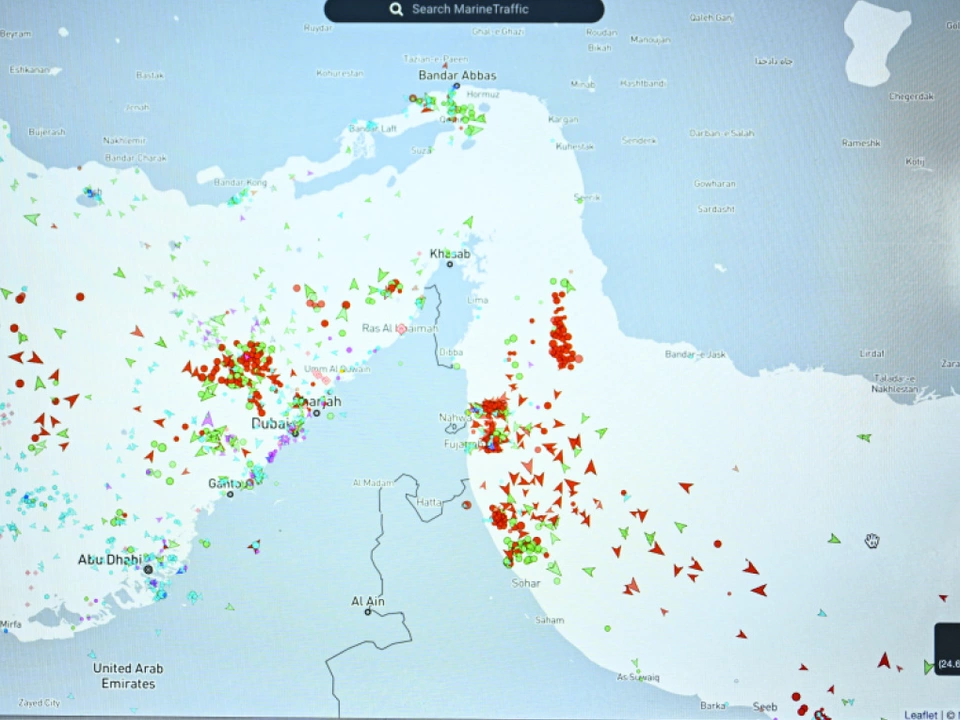Click the magnifying glass search icon

coord(396,10)
